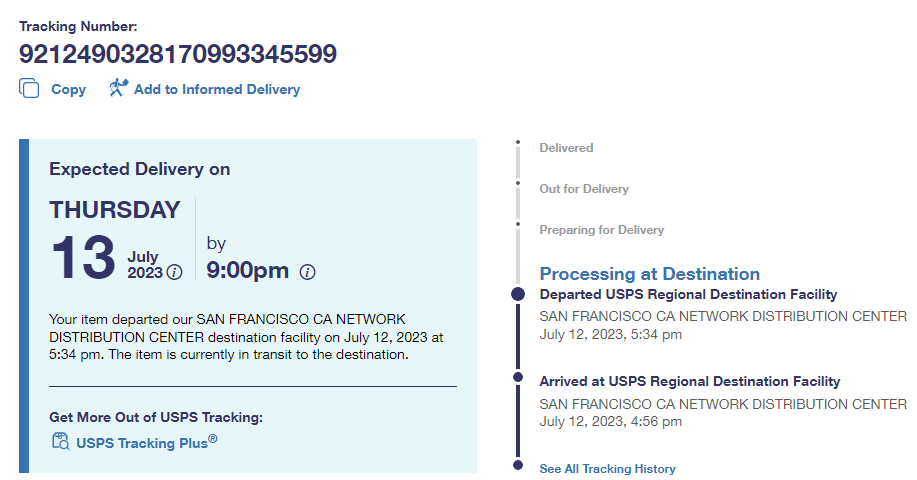Click the Copy text link

68,89
